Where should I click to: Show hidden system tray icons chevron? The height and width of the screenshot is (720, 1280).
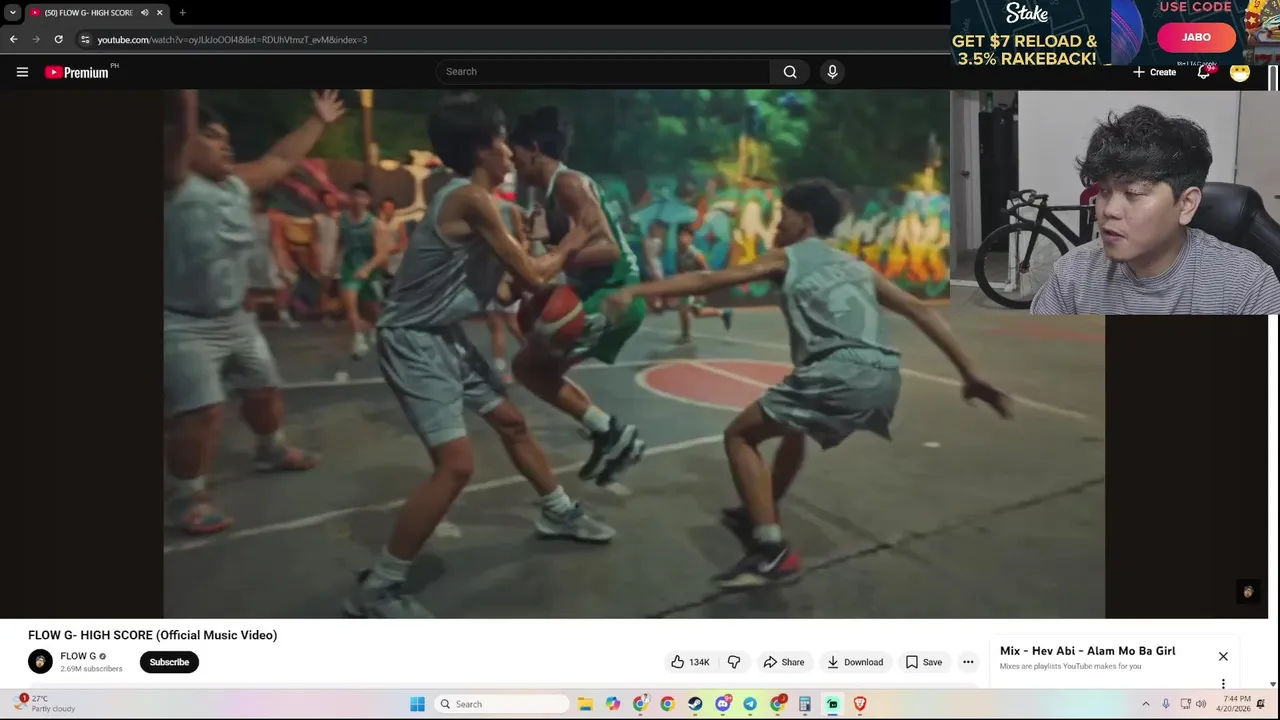(x=1146, y=704)
